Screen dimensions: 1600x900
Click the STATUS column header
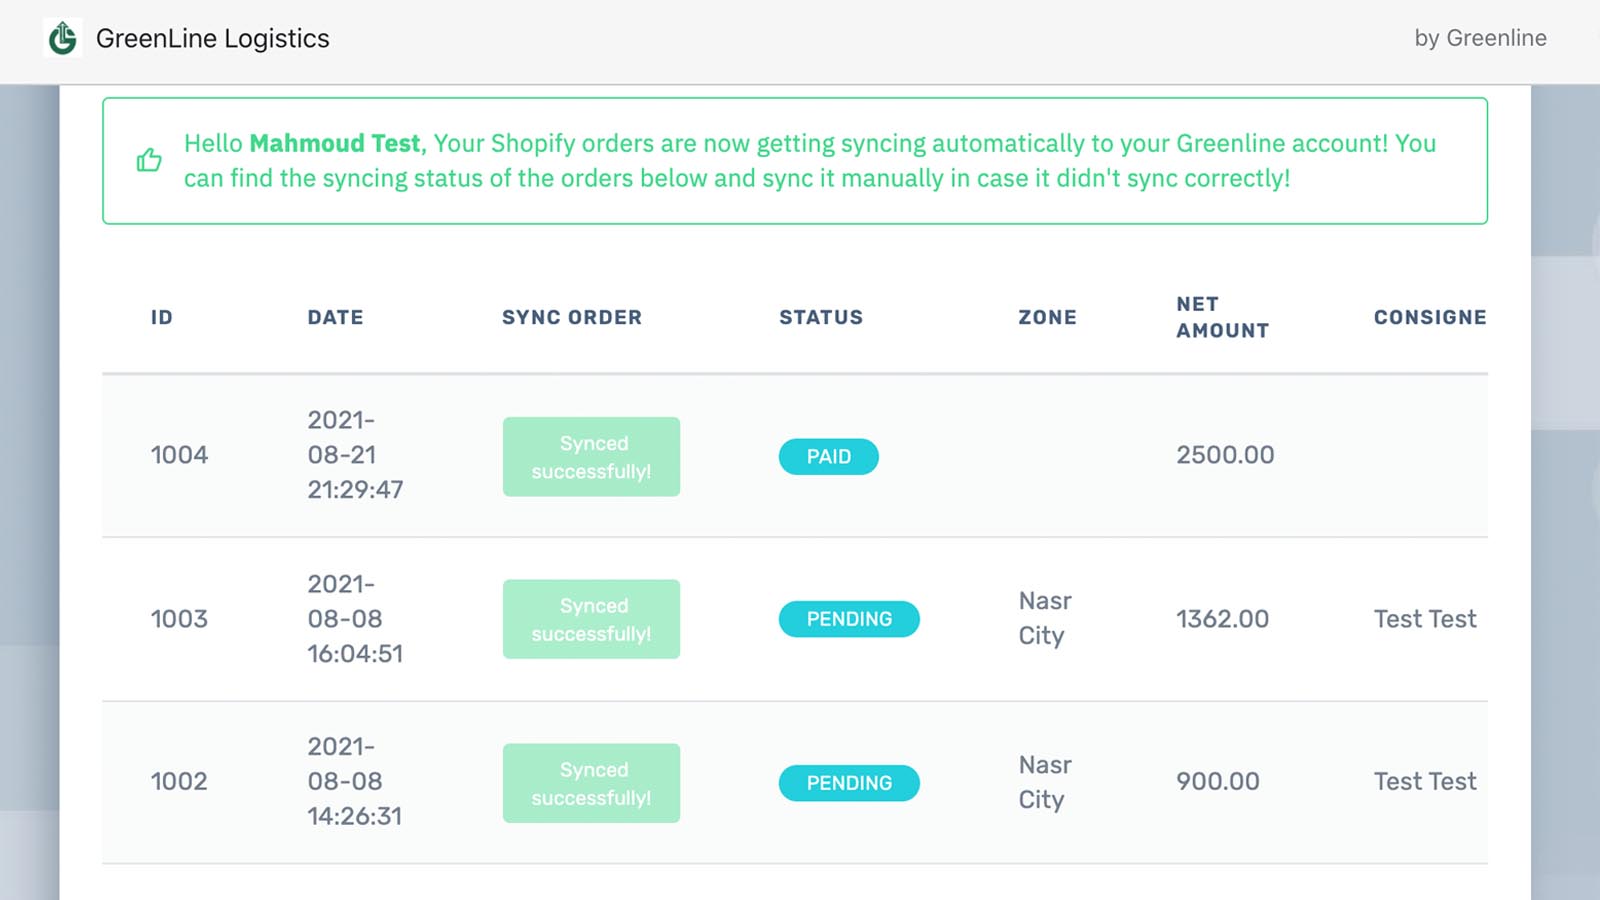tap(821, 317)
